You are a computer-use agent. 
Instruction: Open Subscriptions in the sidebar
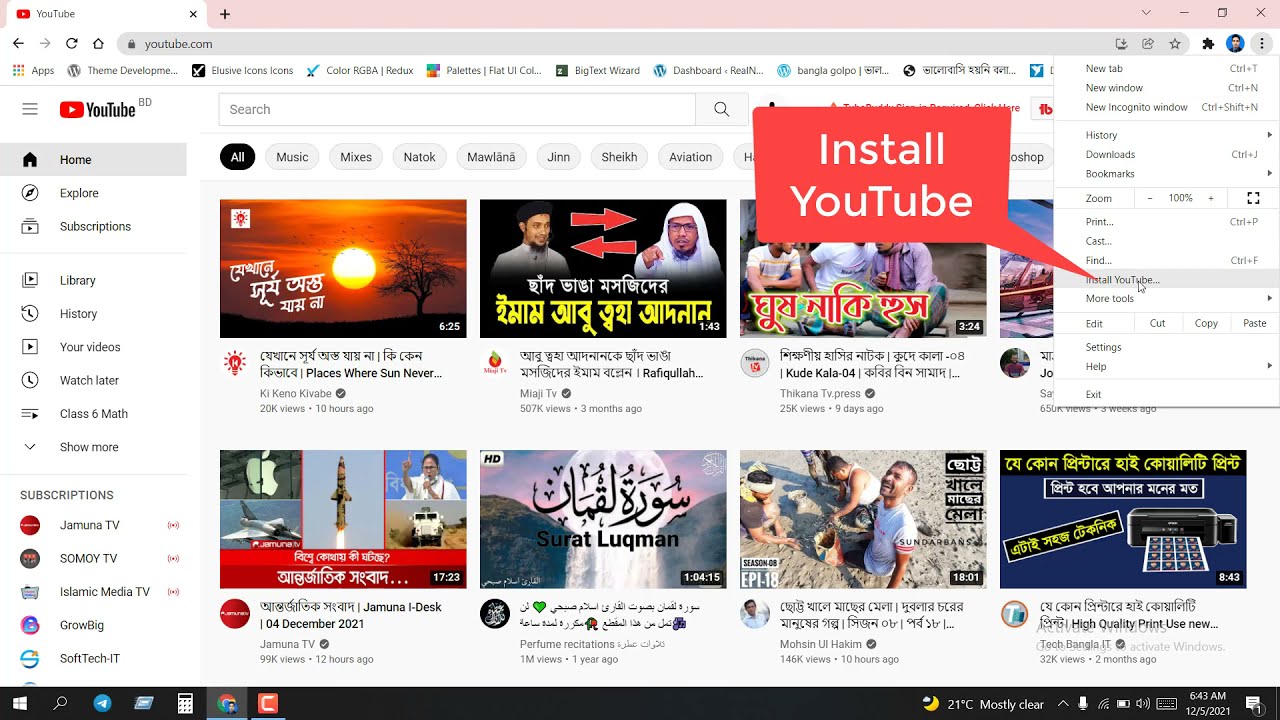pos(93,226)
